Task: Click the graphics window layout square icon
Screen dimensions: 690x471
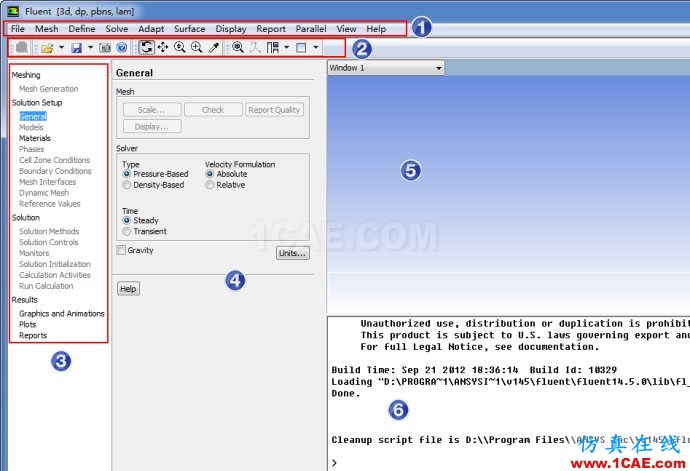Action: 301,48
